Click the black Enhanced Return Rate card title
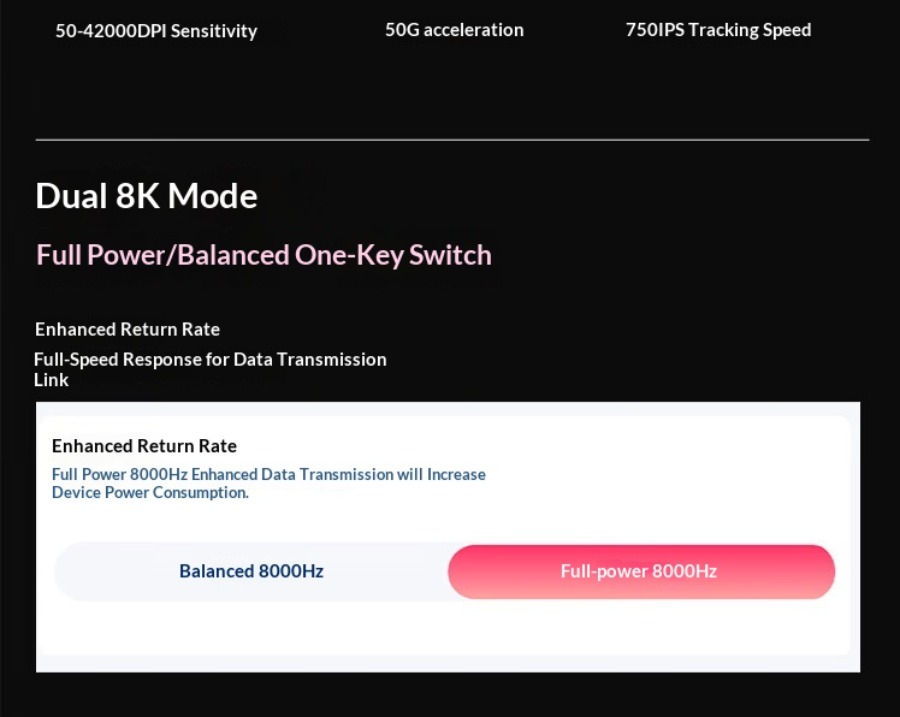This screenshot has height=717, width=900. point(144,446)
